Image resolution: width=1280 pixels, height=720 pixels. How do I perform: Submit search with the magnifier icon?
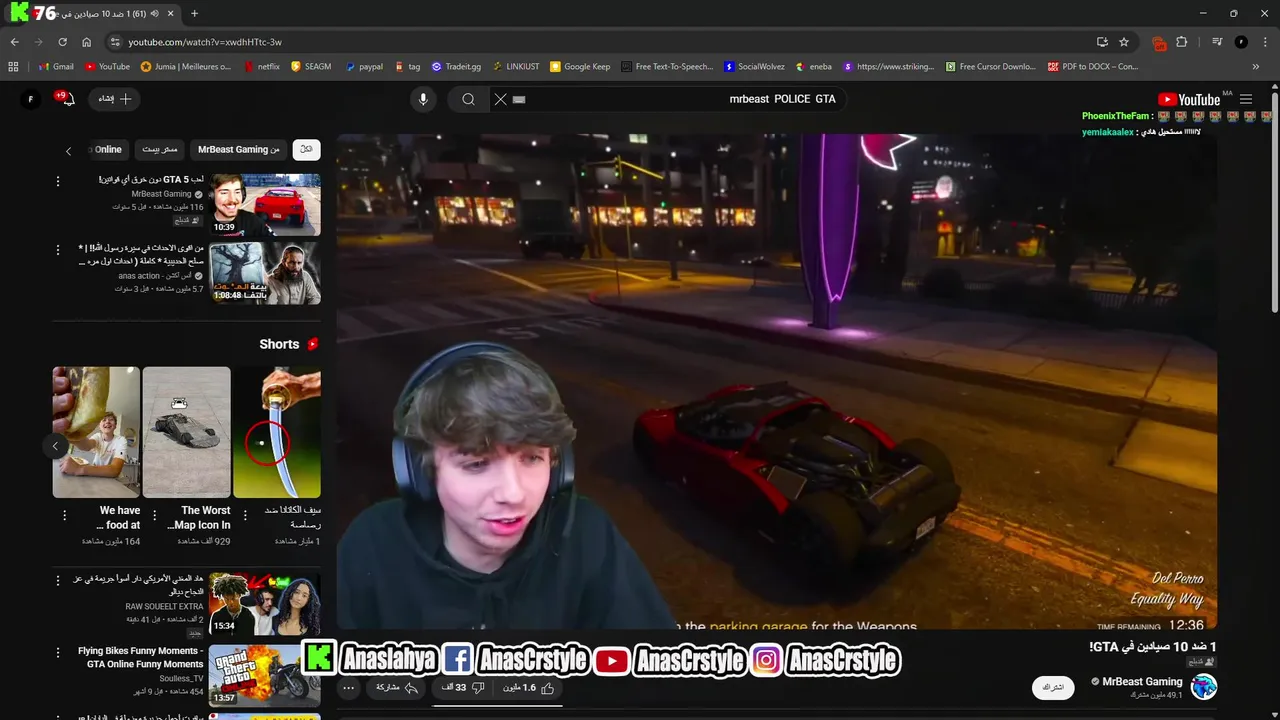[x=468, y=99]
